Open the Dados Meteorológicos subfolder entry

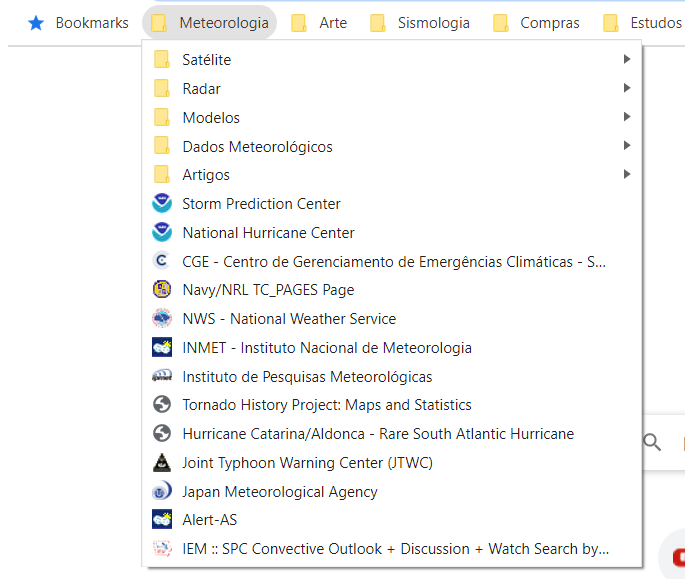click(x=394, y=146)
